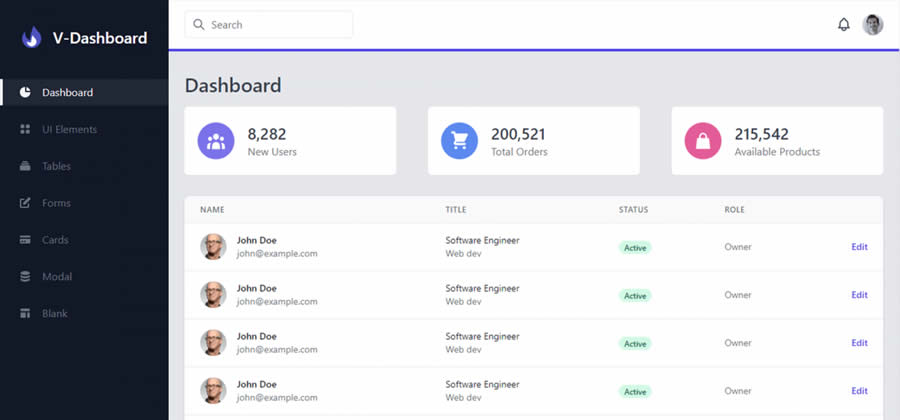Go to Forms in sidebar
This screenshot has height=420, width=900.
tap(56, 204)
